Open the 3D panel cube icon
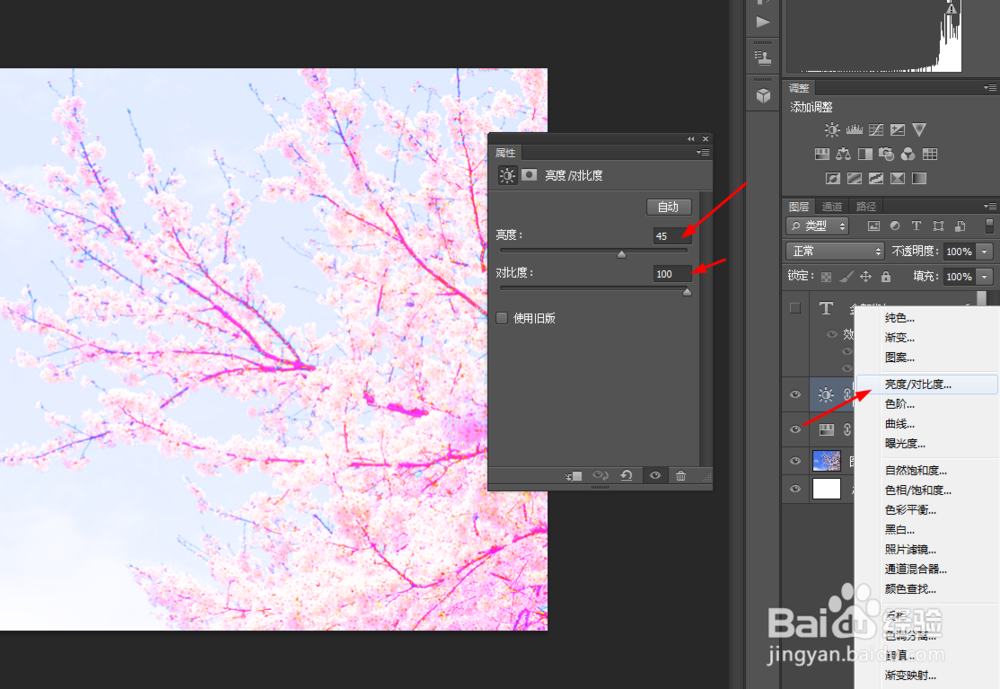The height and width of the screenshot is (689, 1000). 763,96
